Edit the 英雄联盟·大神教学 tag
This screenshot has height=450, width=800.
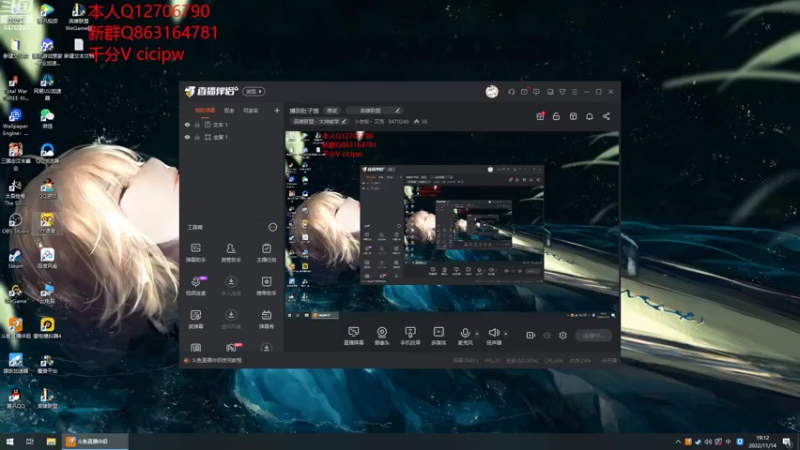point(319,121)
